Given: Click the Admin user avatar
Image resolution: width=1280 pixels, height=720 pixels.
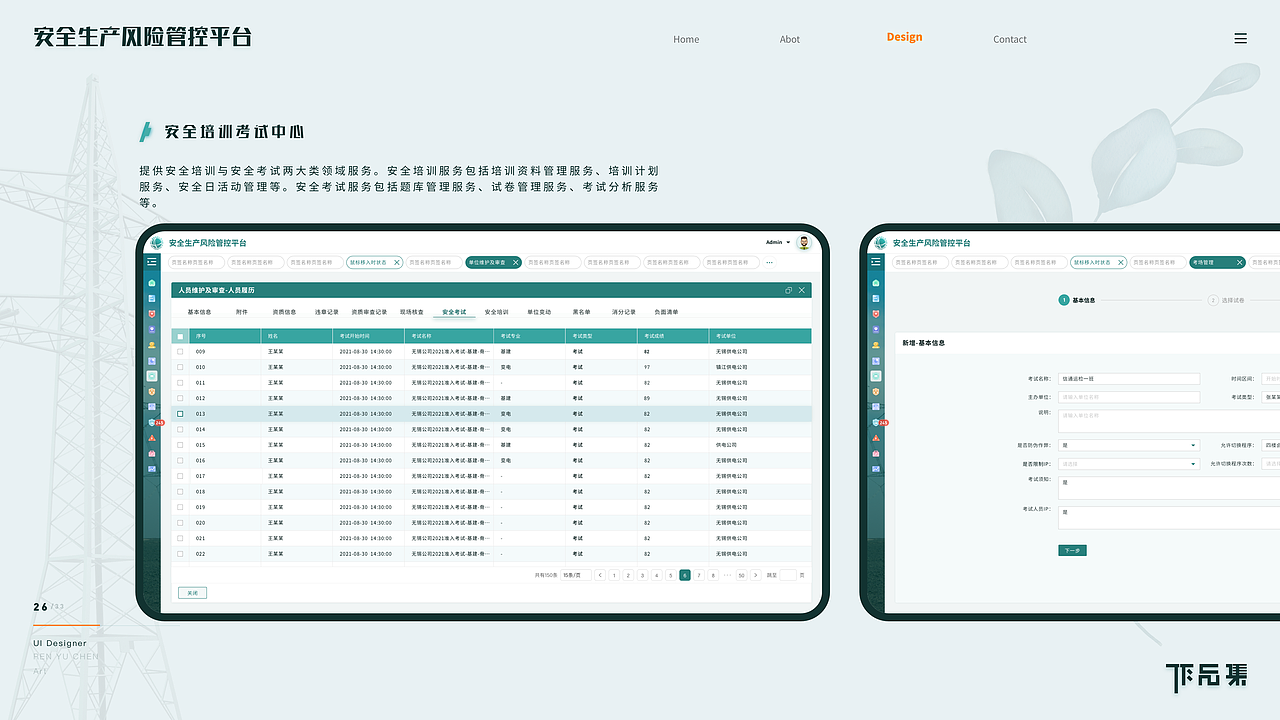Looking at the screenshot, I should tap(804, 242).
